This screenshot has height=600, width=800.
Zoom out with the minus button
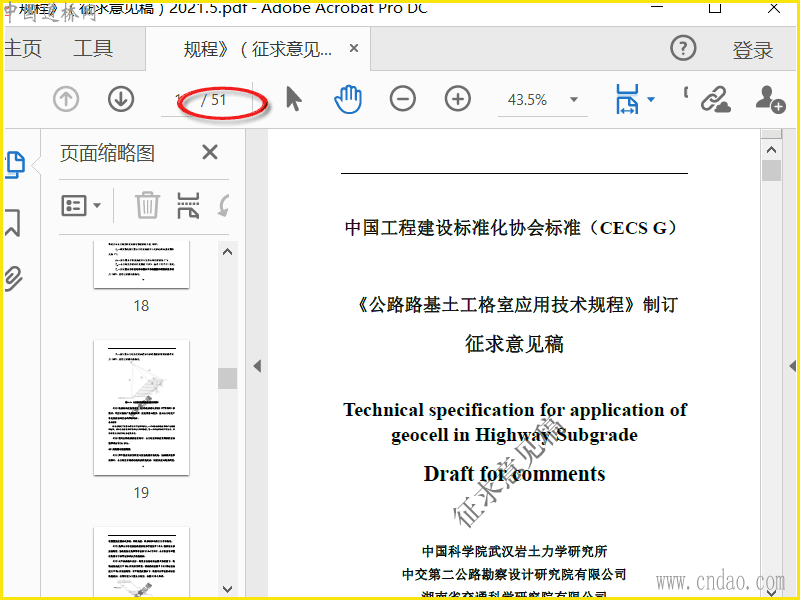coord(403,99)
